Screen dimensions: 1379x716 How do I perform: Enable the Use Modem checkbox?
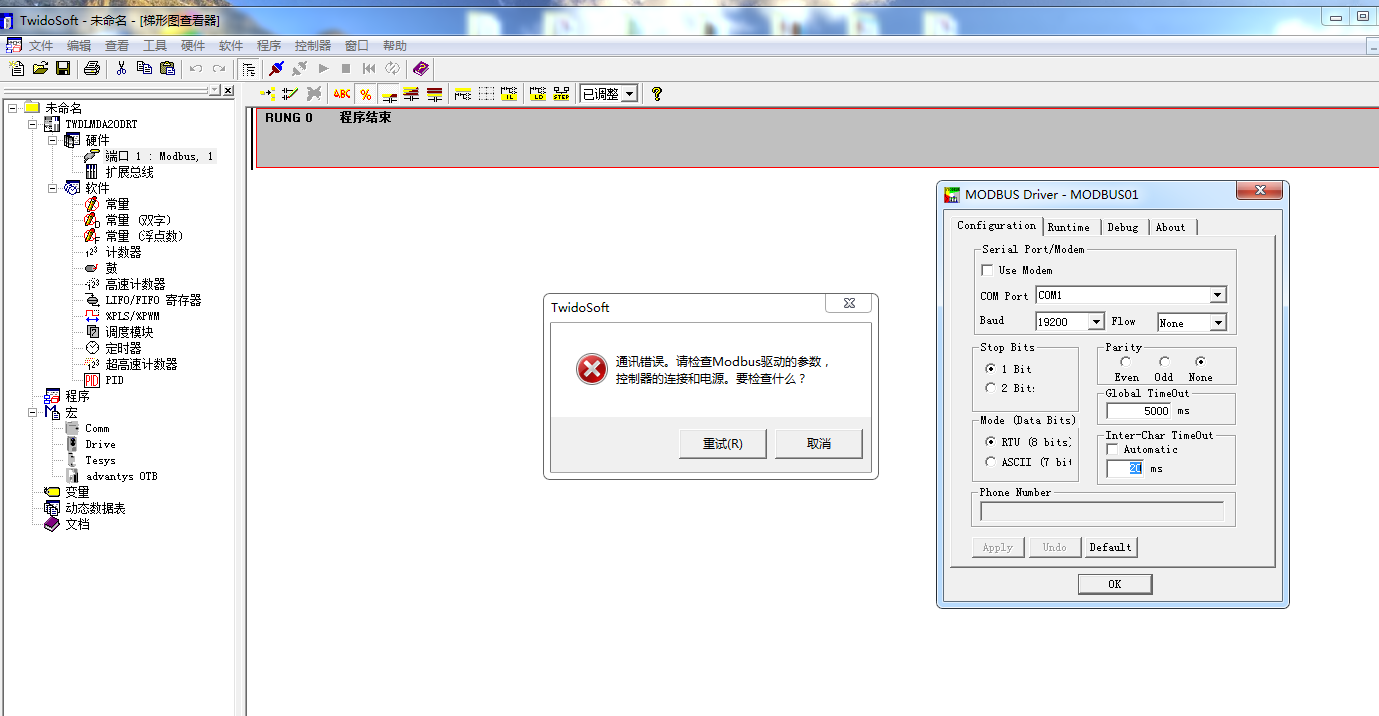point(988,270)
